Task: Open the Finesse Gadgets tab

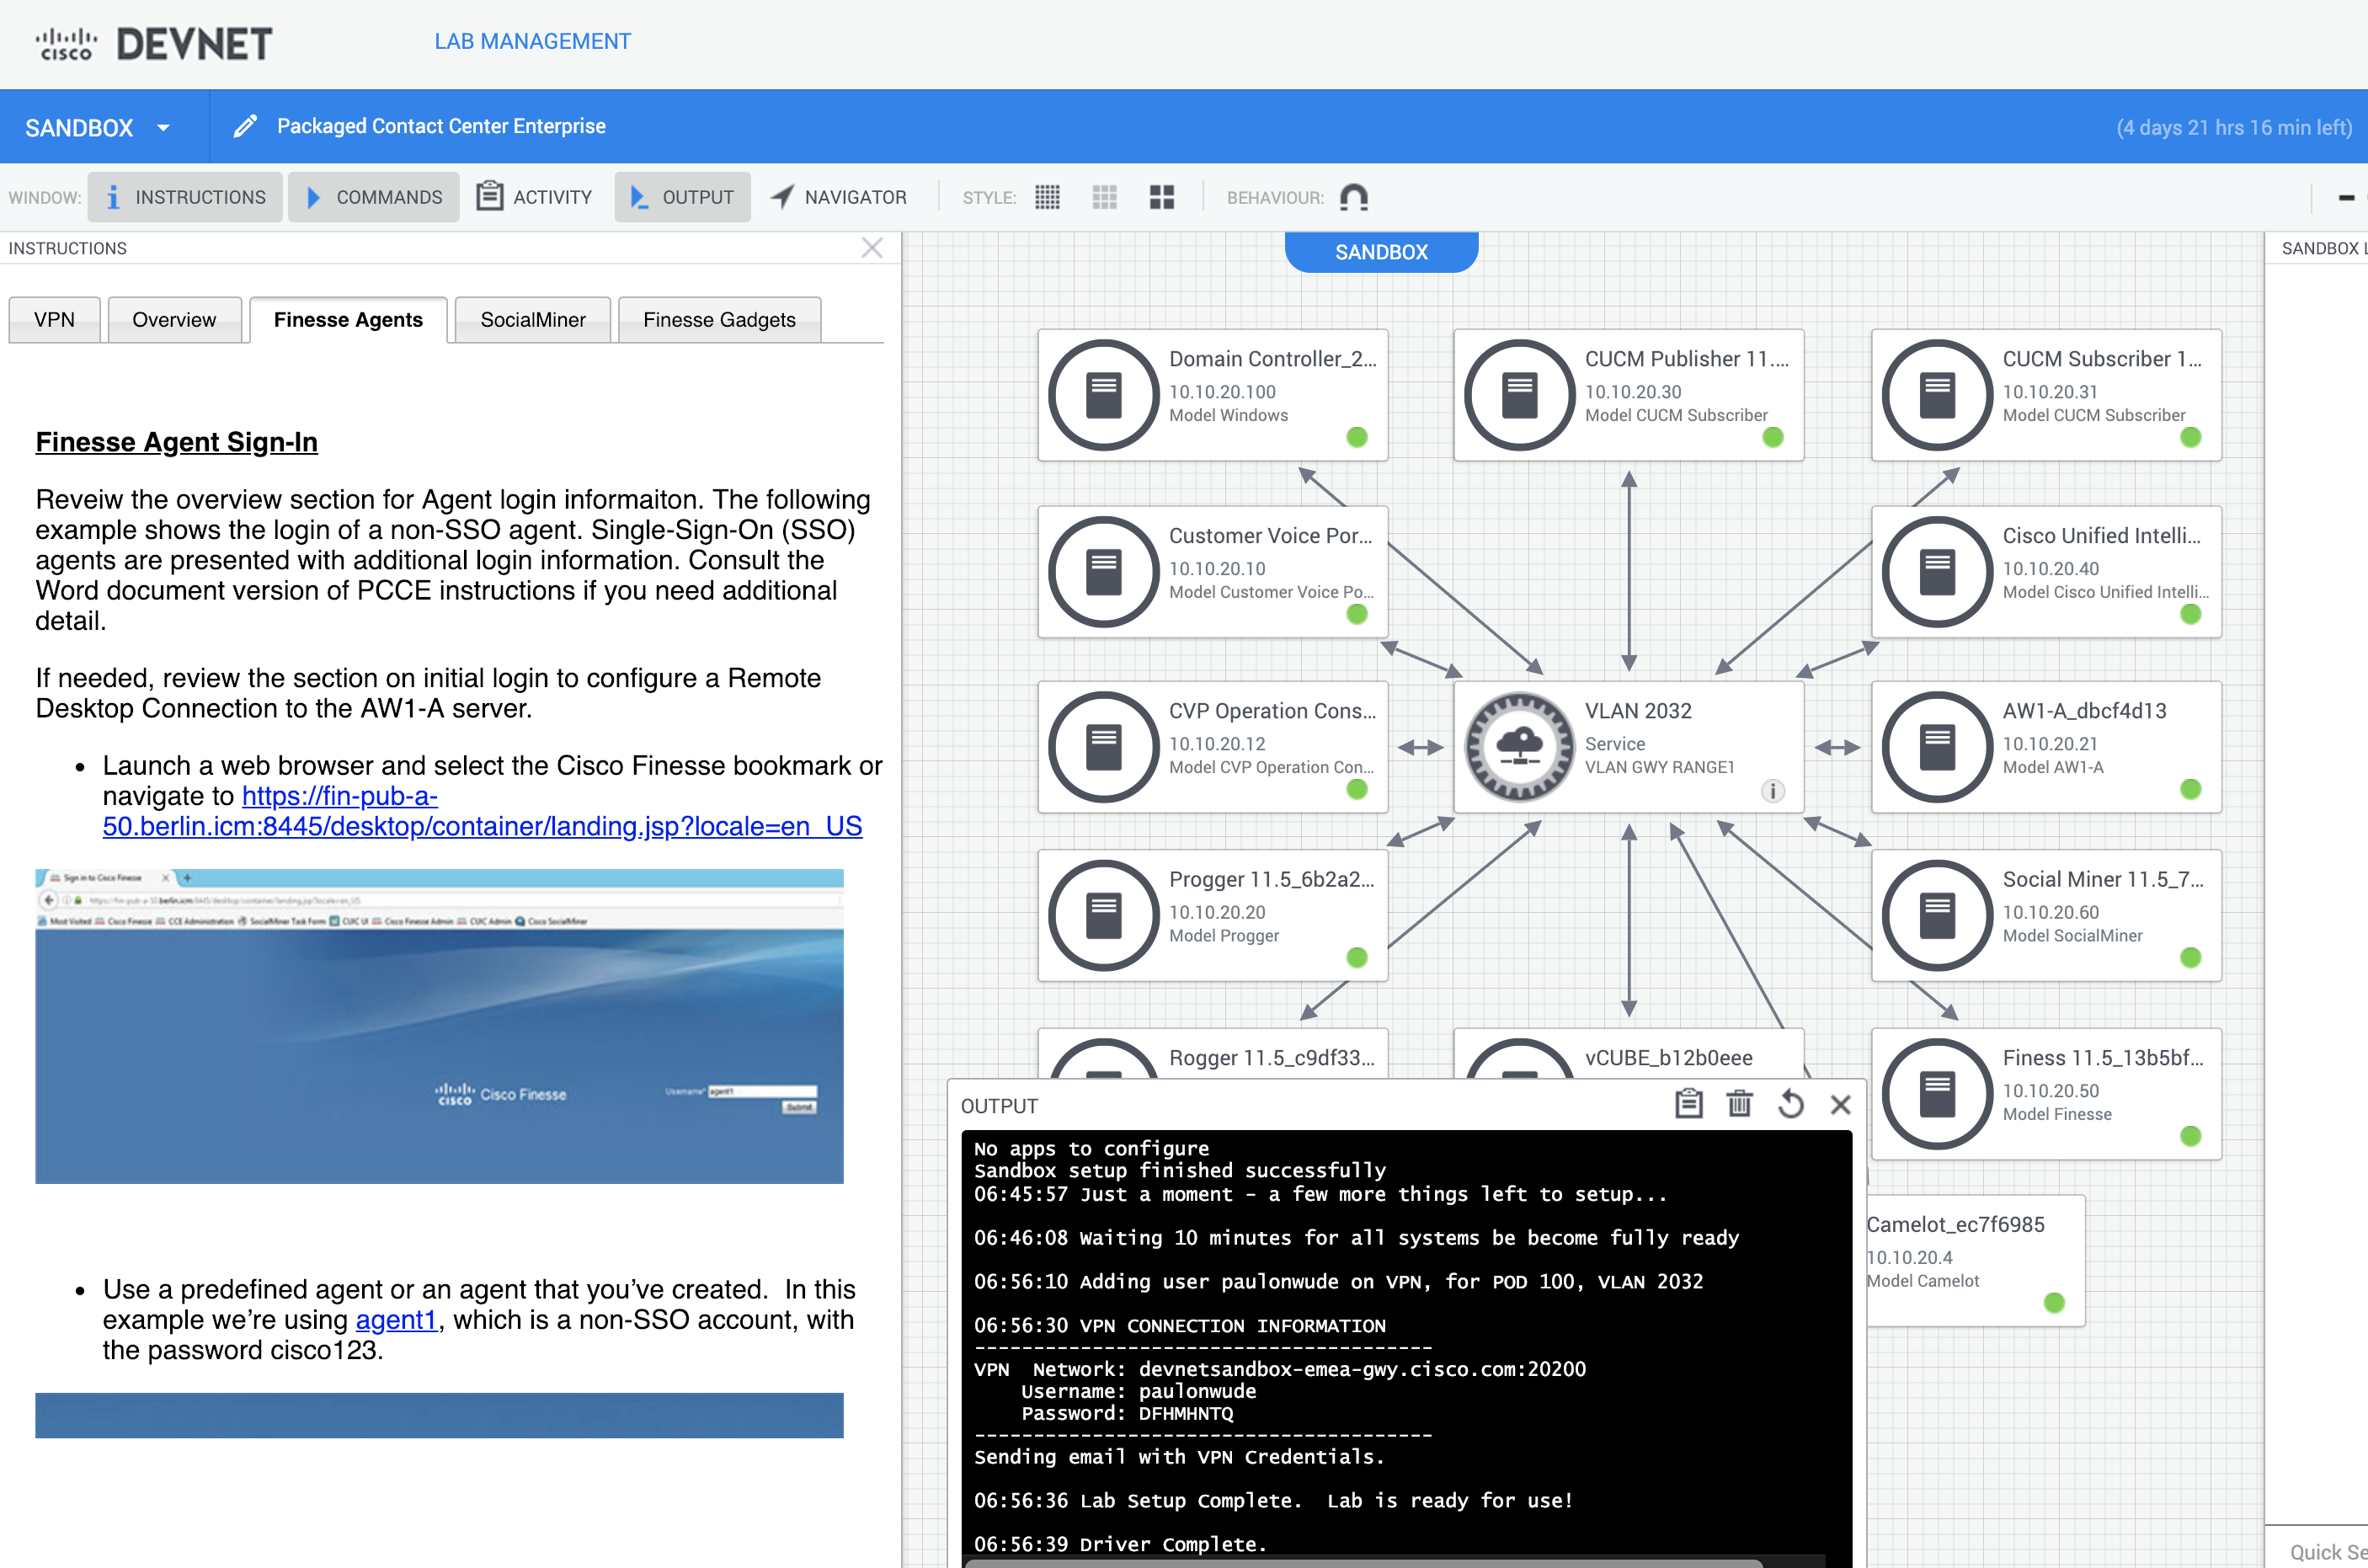Action: pyautogui.click(x=719, y=320)
